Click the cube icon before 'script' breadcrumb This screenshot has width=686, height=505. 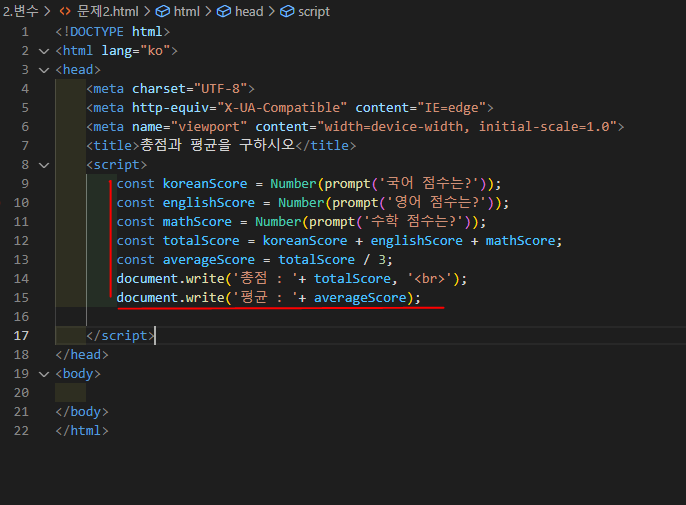pos(287,11)
